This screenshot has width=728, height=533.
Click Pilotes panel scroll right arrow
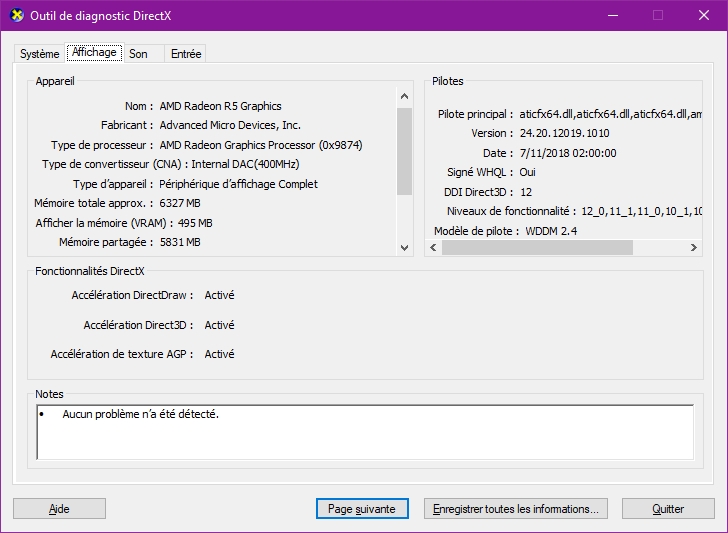(x=694, y=247)
